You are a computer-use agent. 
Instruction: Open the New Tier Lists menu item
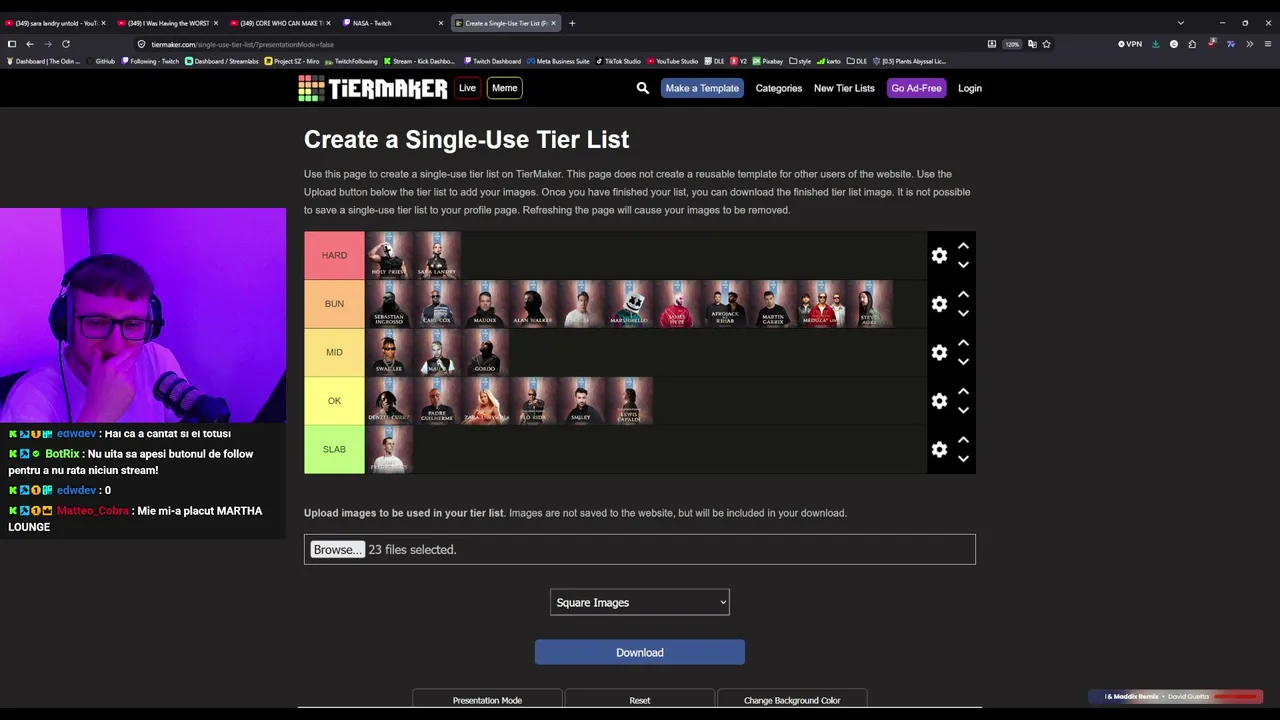point(844,88)
